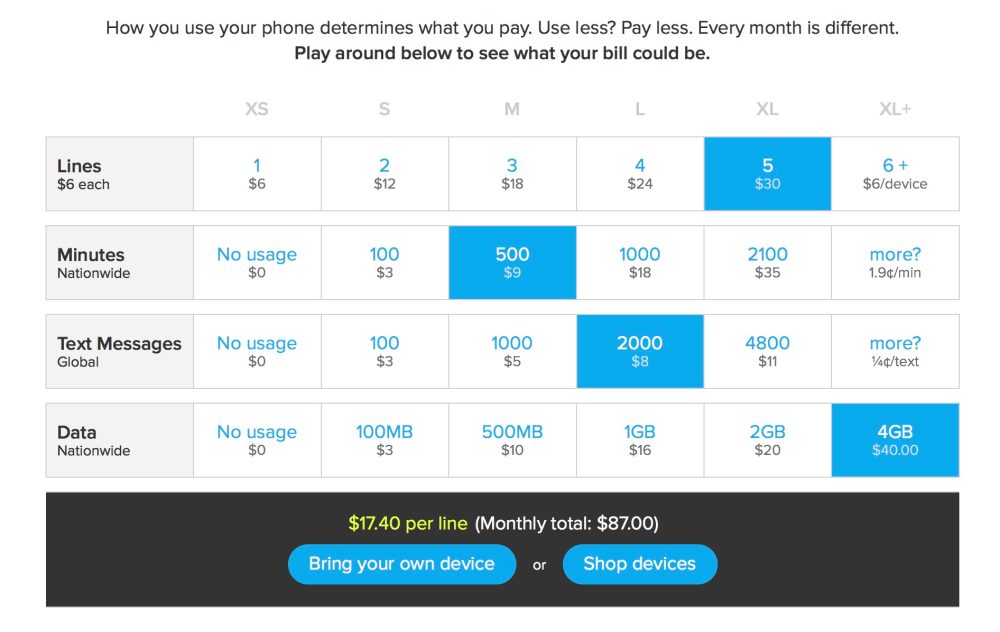Set data usage to No usage
Image resolution: width=1000 pixels, height=632 pixels.
[257, 440]
